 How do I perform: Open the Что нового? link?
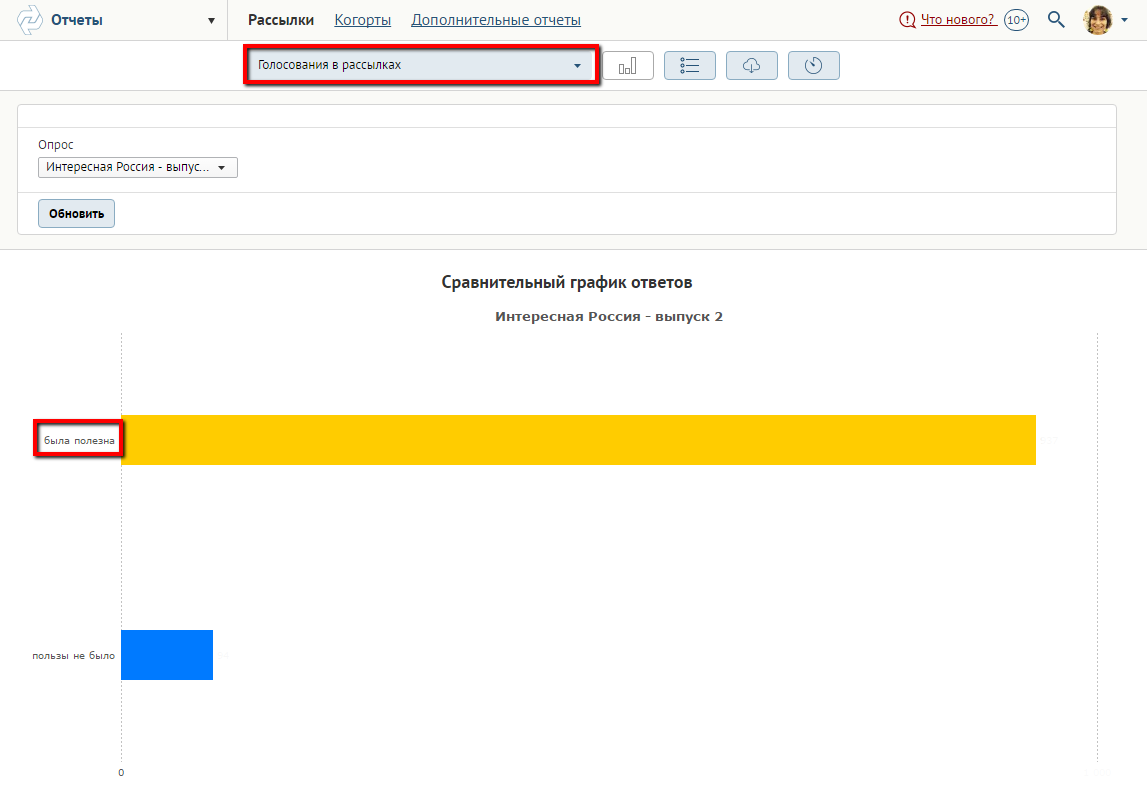(x=956, y=20)
